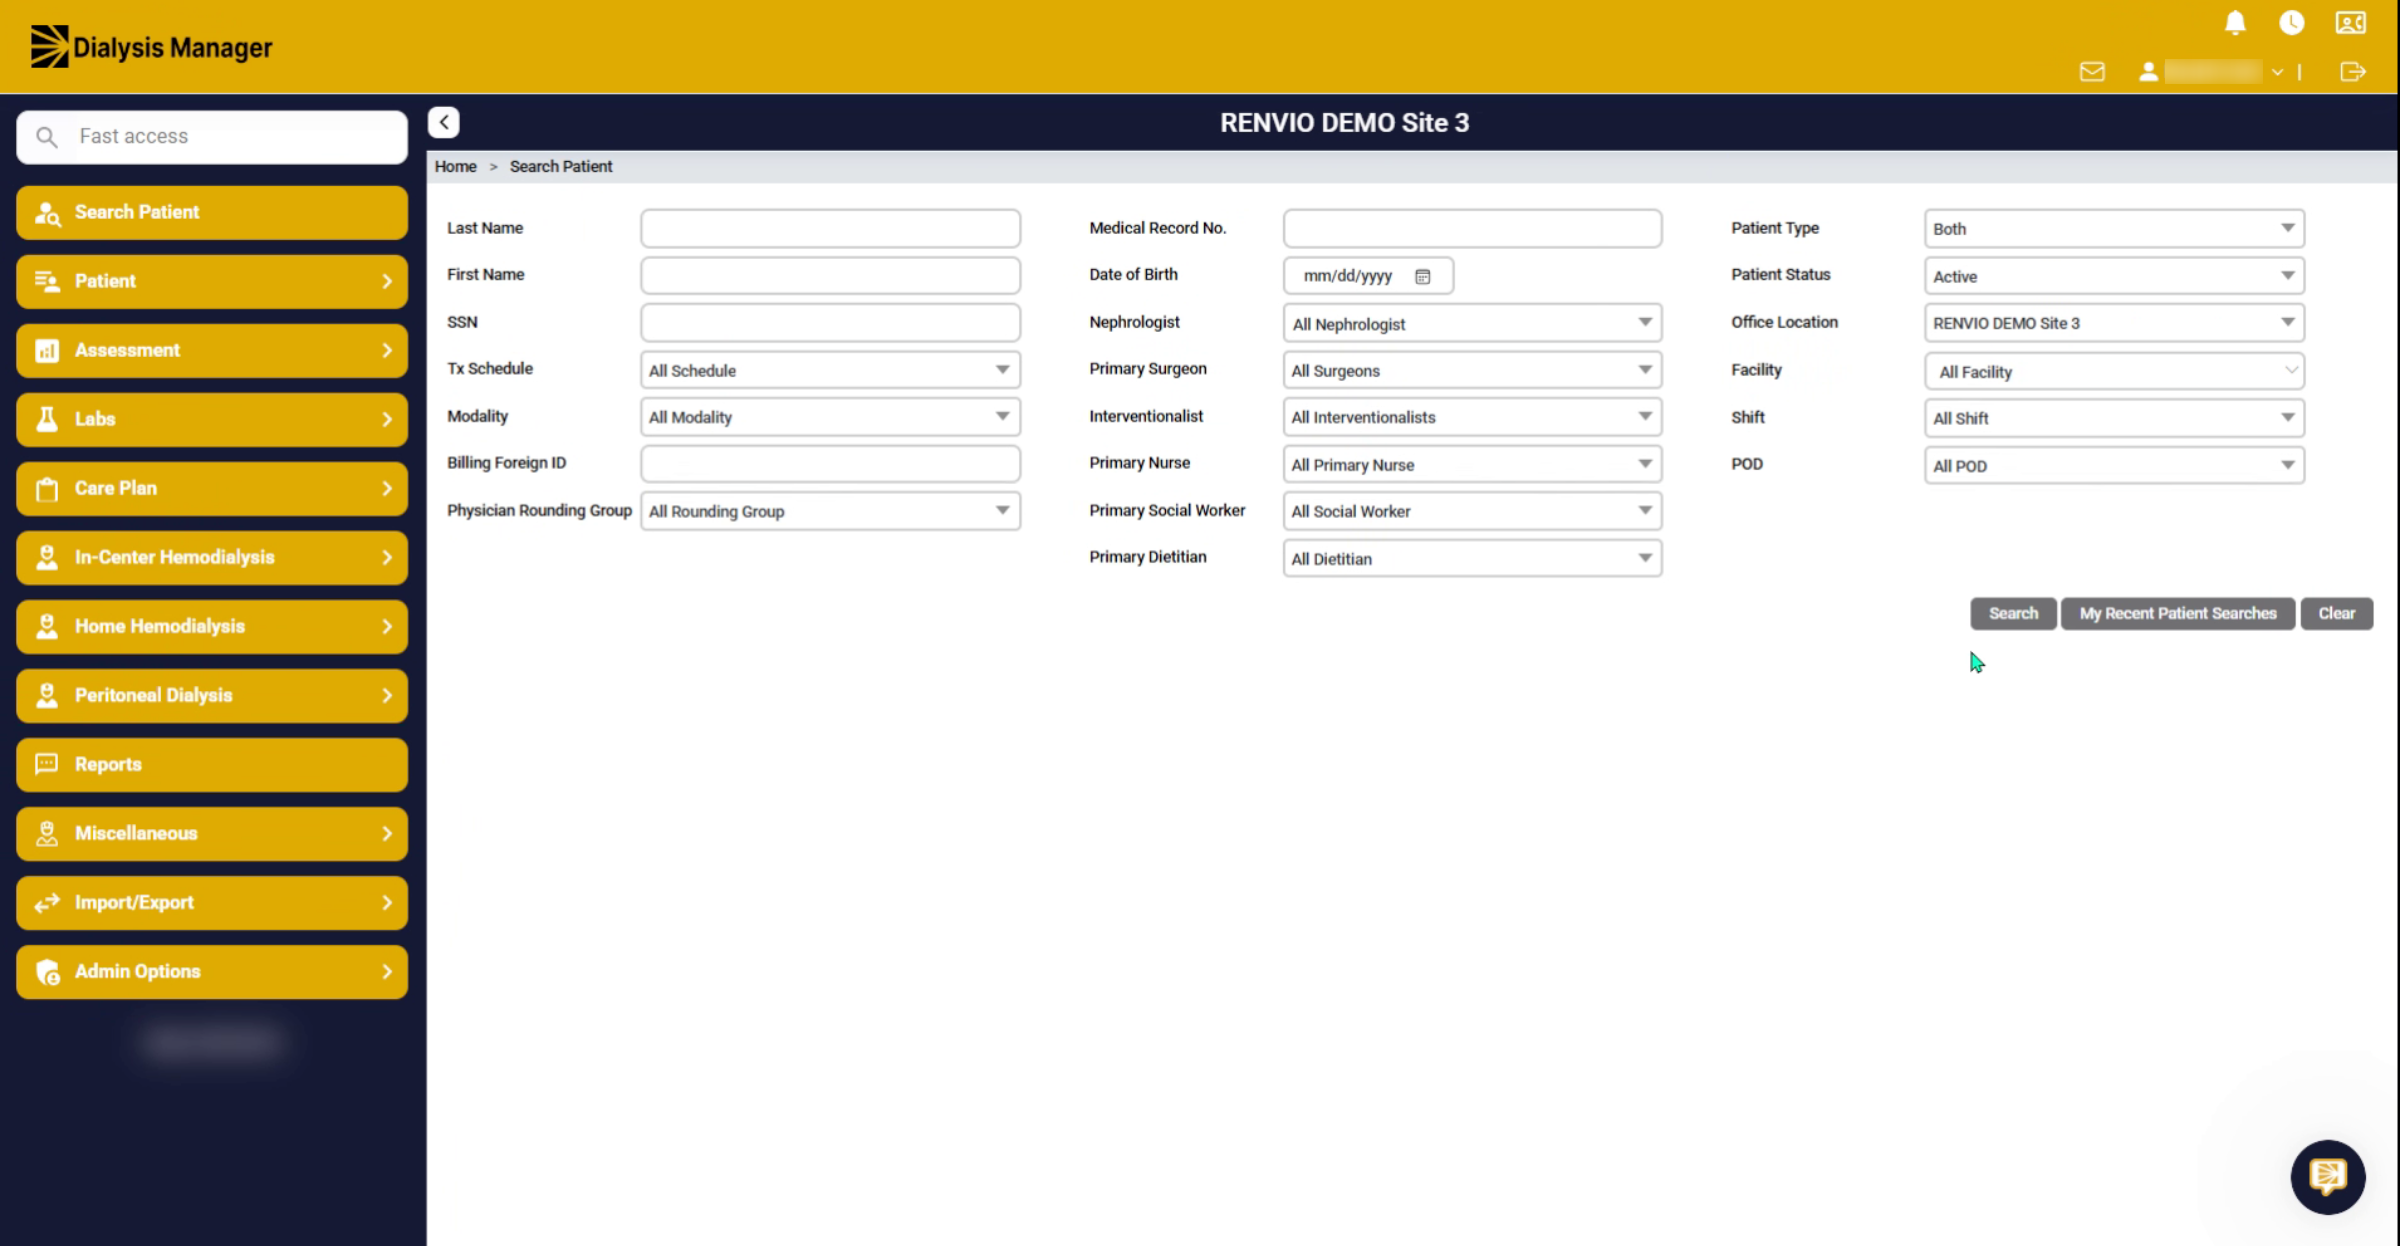Open the Reports sidebar item
The width and height of the screenshot is (2400, 1246).
[x=212, y=764]
